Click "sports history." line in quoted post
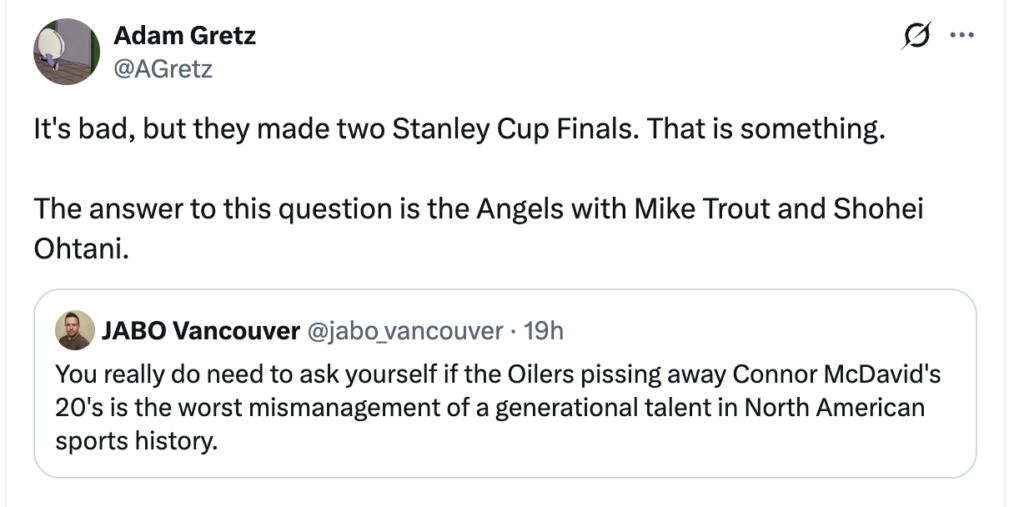Viewport: 1024px width, 507px height. tap(135, 442)
